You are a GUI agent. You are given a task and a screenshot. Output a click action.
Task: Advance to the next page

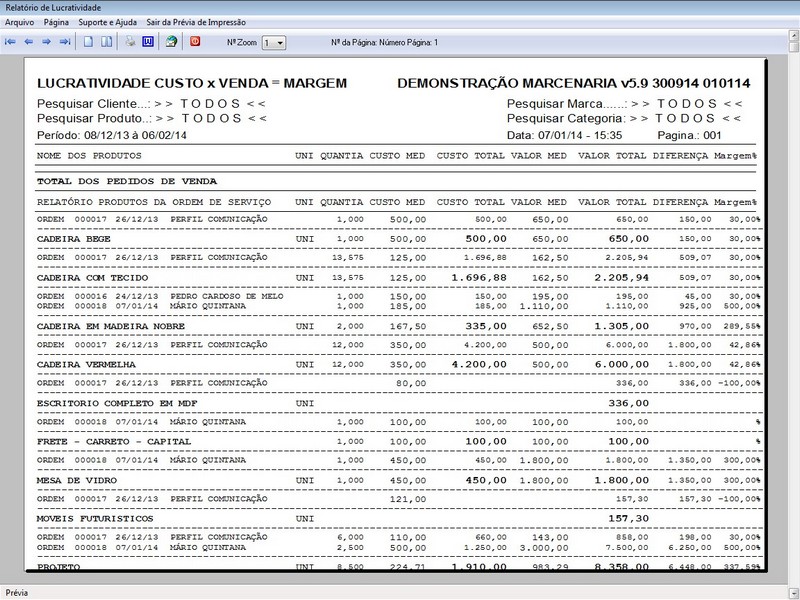click(46, 42)
